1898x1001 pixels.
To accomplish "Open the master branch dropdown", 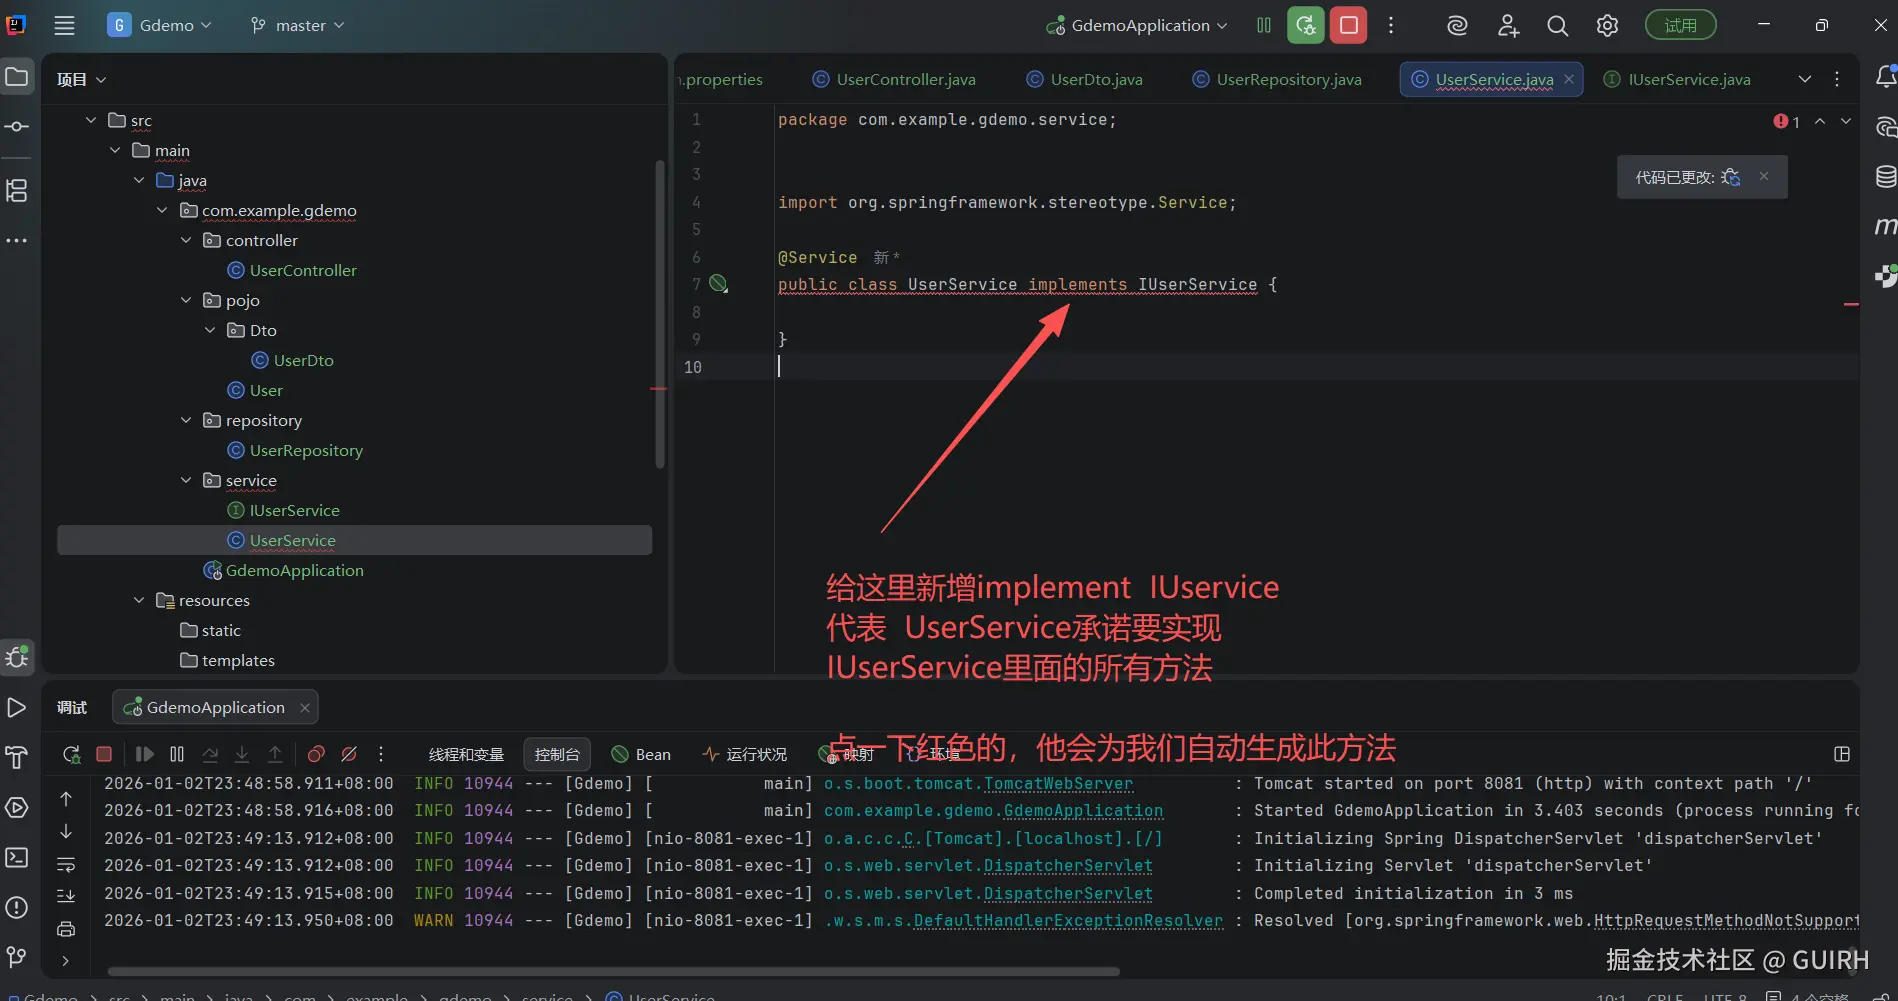I will click(298, 26).
